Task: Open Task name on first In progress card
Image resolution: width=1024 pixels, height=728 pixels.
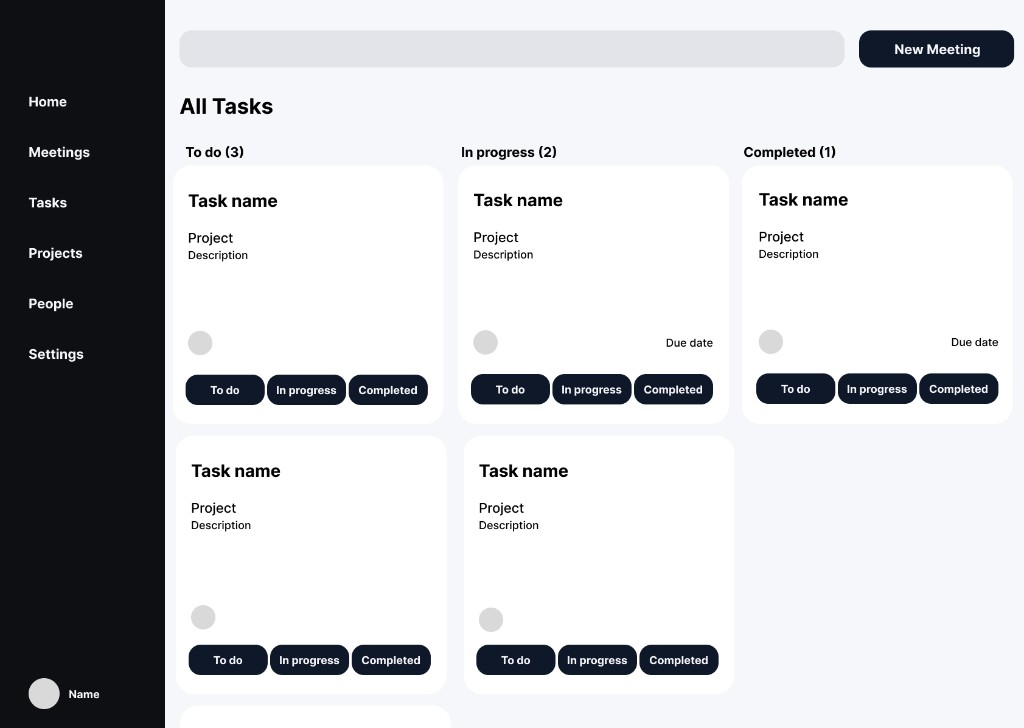Action: 518,200
